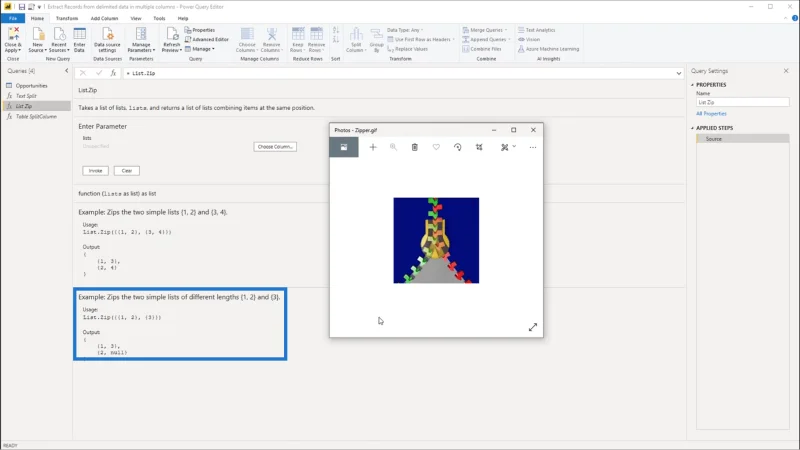Click the query Name input field

(x=743, y=103)
